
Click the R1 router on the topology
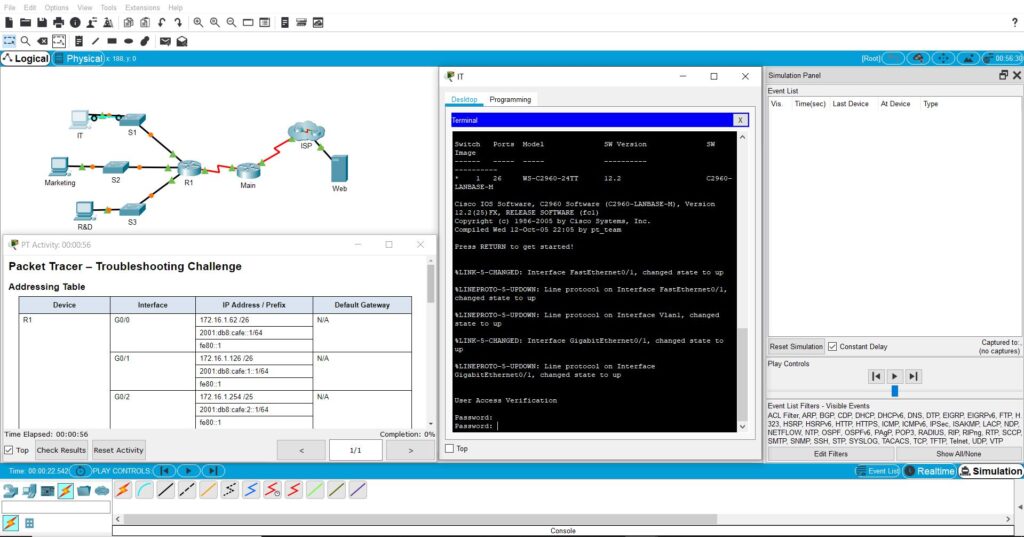click(x=189, y=169)
